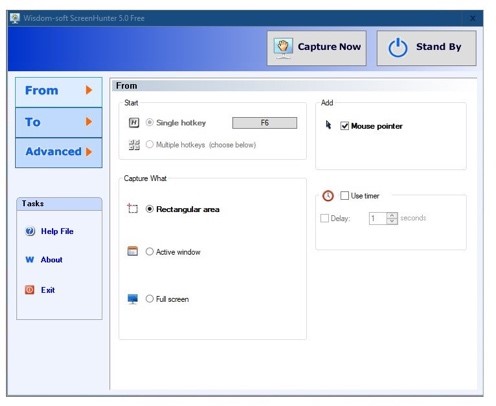Click the Help File question mark icon
Screen dimensions: 496x406
coord(30,231)
